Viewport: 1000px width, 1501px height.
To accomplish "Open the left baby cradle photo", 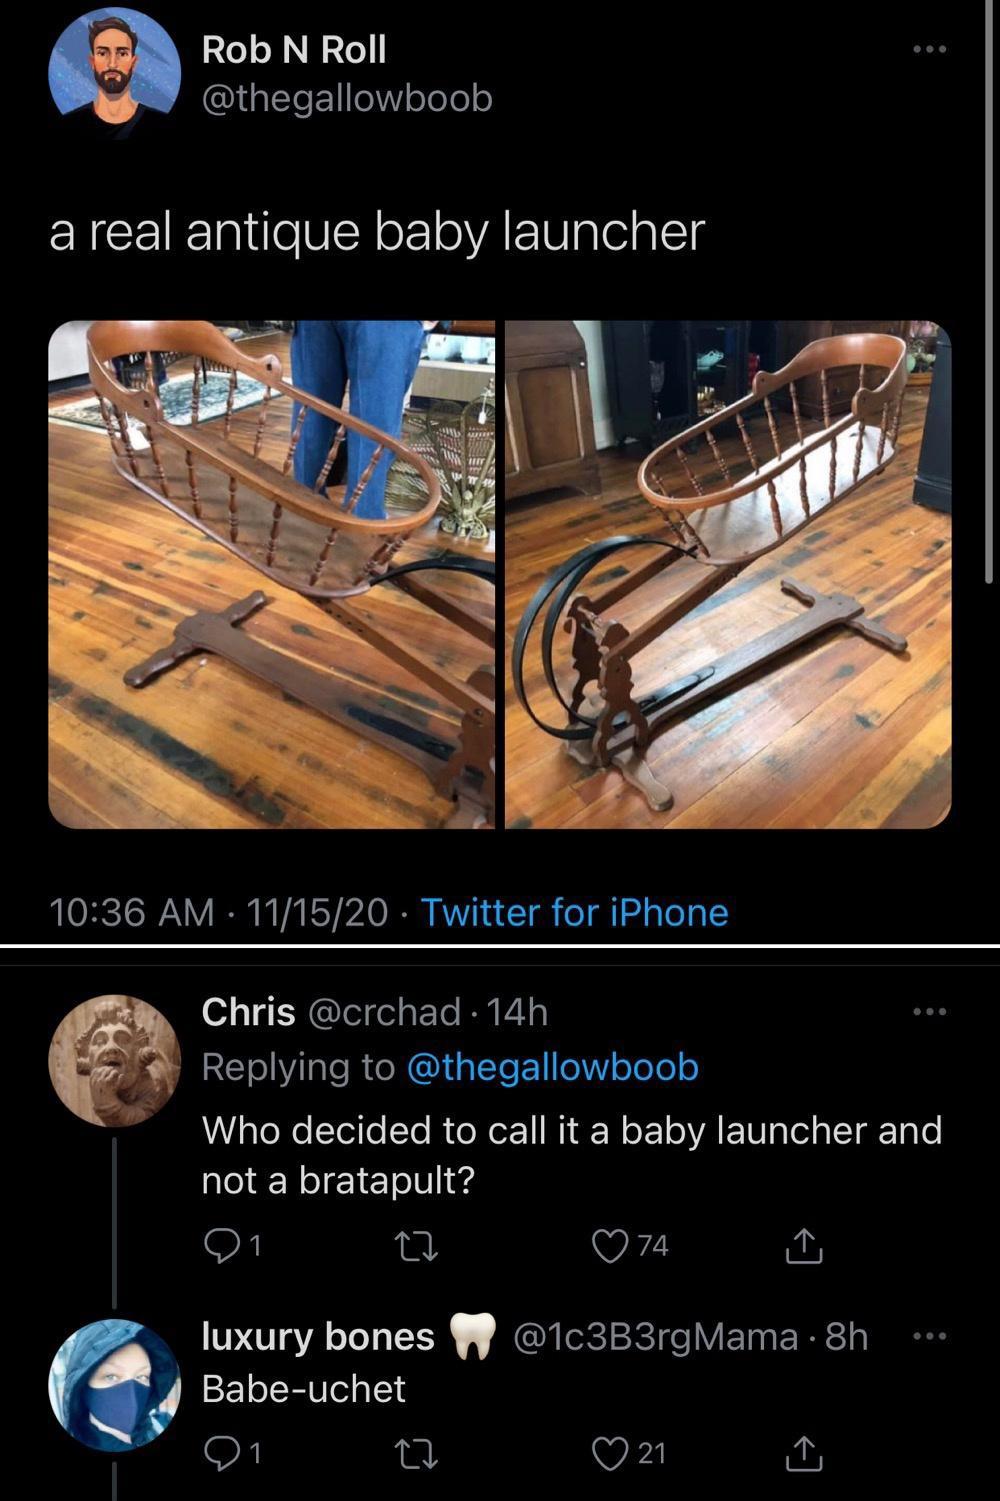I will tap(271, 574).
